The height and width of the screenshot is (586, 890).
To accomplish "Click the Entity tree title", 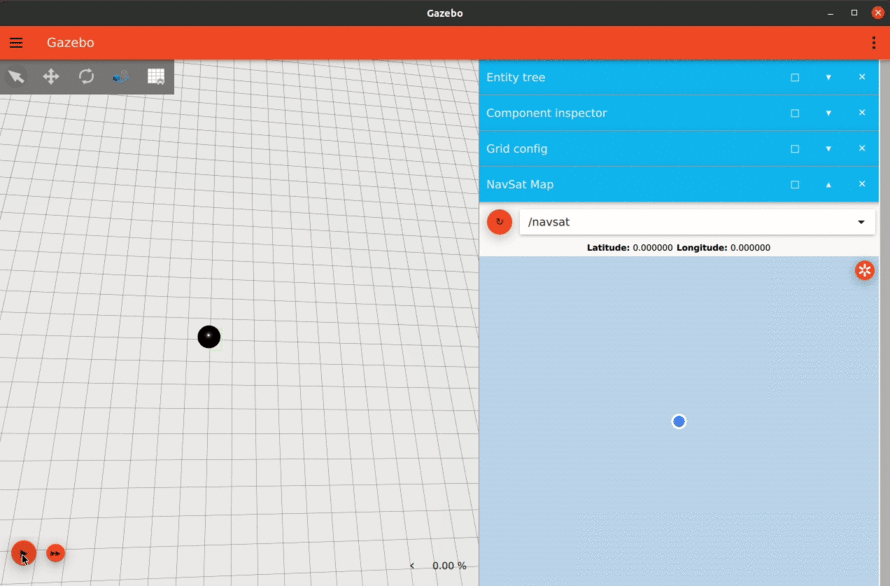I will coord(515,77).
